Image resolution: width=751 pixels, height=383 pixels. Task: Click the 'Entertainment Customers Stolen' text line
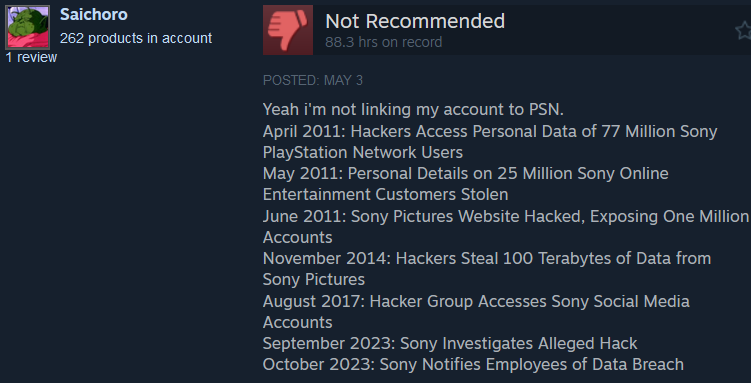pos(386,194)
